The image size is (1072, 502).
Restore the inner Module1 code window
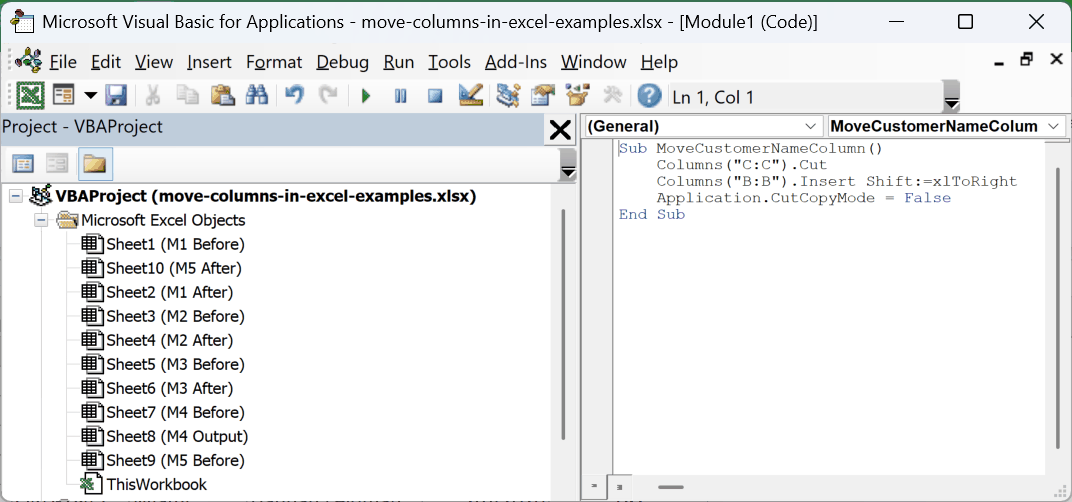click(1026, 60)
